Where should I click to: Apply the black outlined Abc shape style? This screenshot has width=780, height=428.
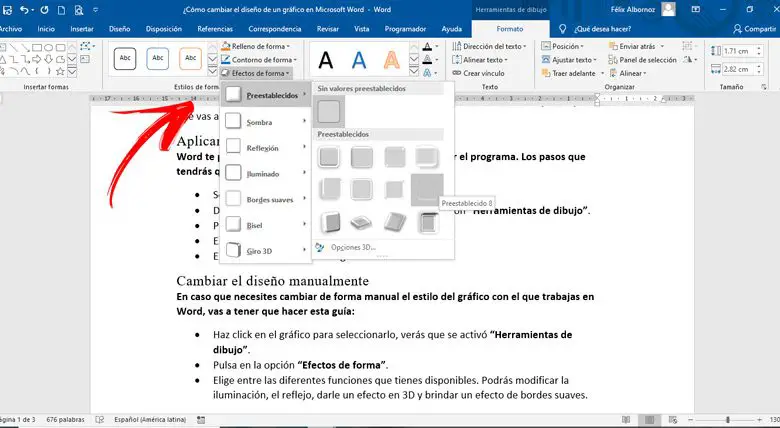(x=125, y=58)
